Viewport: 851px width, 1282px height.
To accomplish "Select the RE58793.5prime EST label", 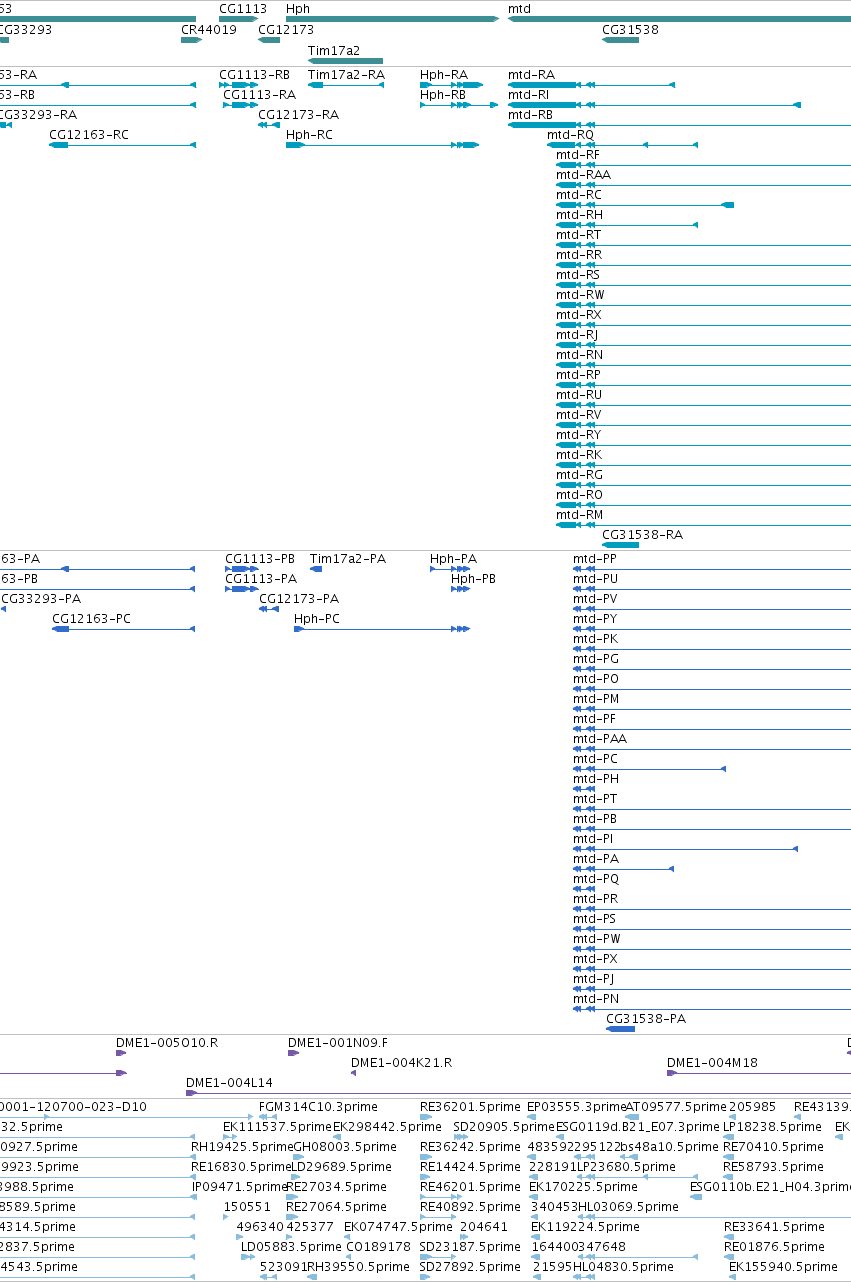I will coord(773,1167).
